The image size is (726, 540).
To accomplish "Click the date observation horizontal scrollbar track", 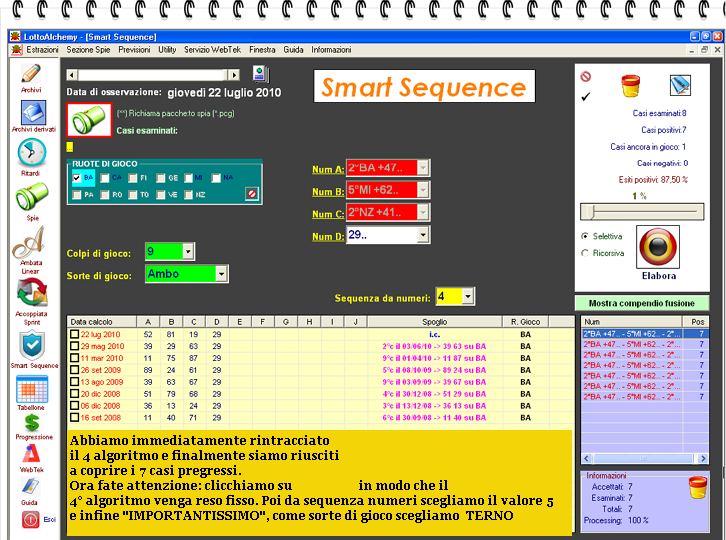I will [153, 75].
